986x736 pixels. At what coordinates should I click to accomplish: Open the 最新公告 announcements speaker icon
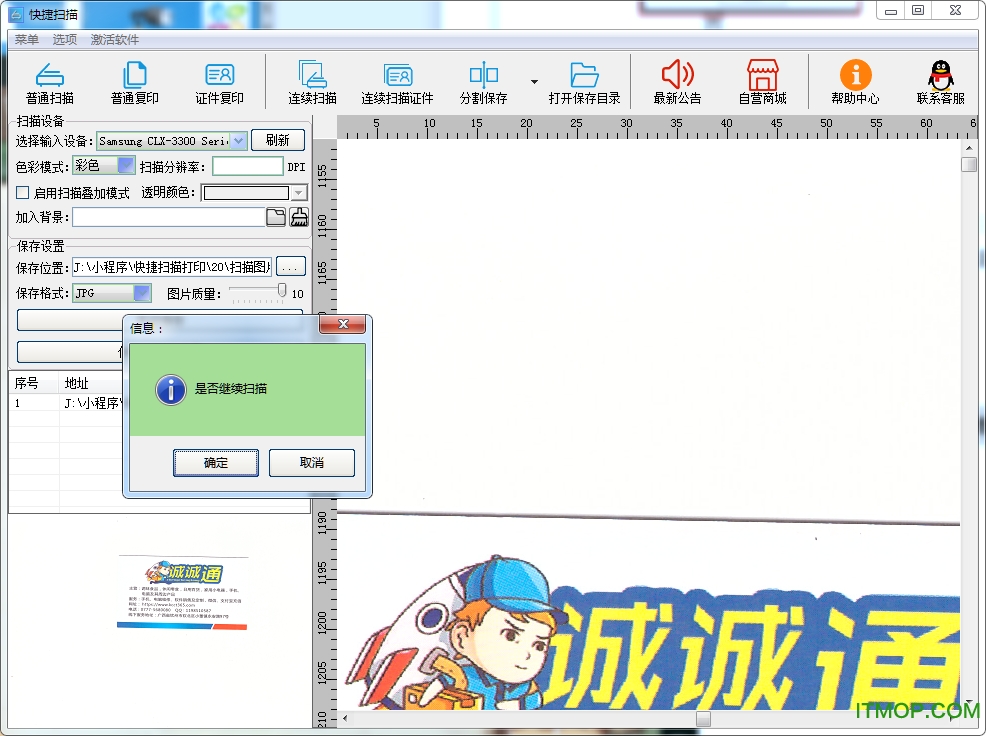(x=677, y=75)
